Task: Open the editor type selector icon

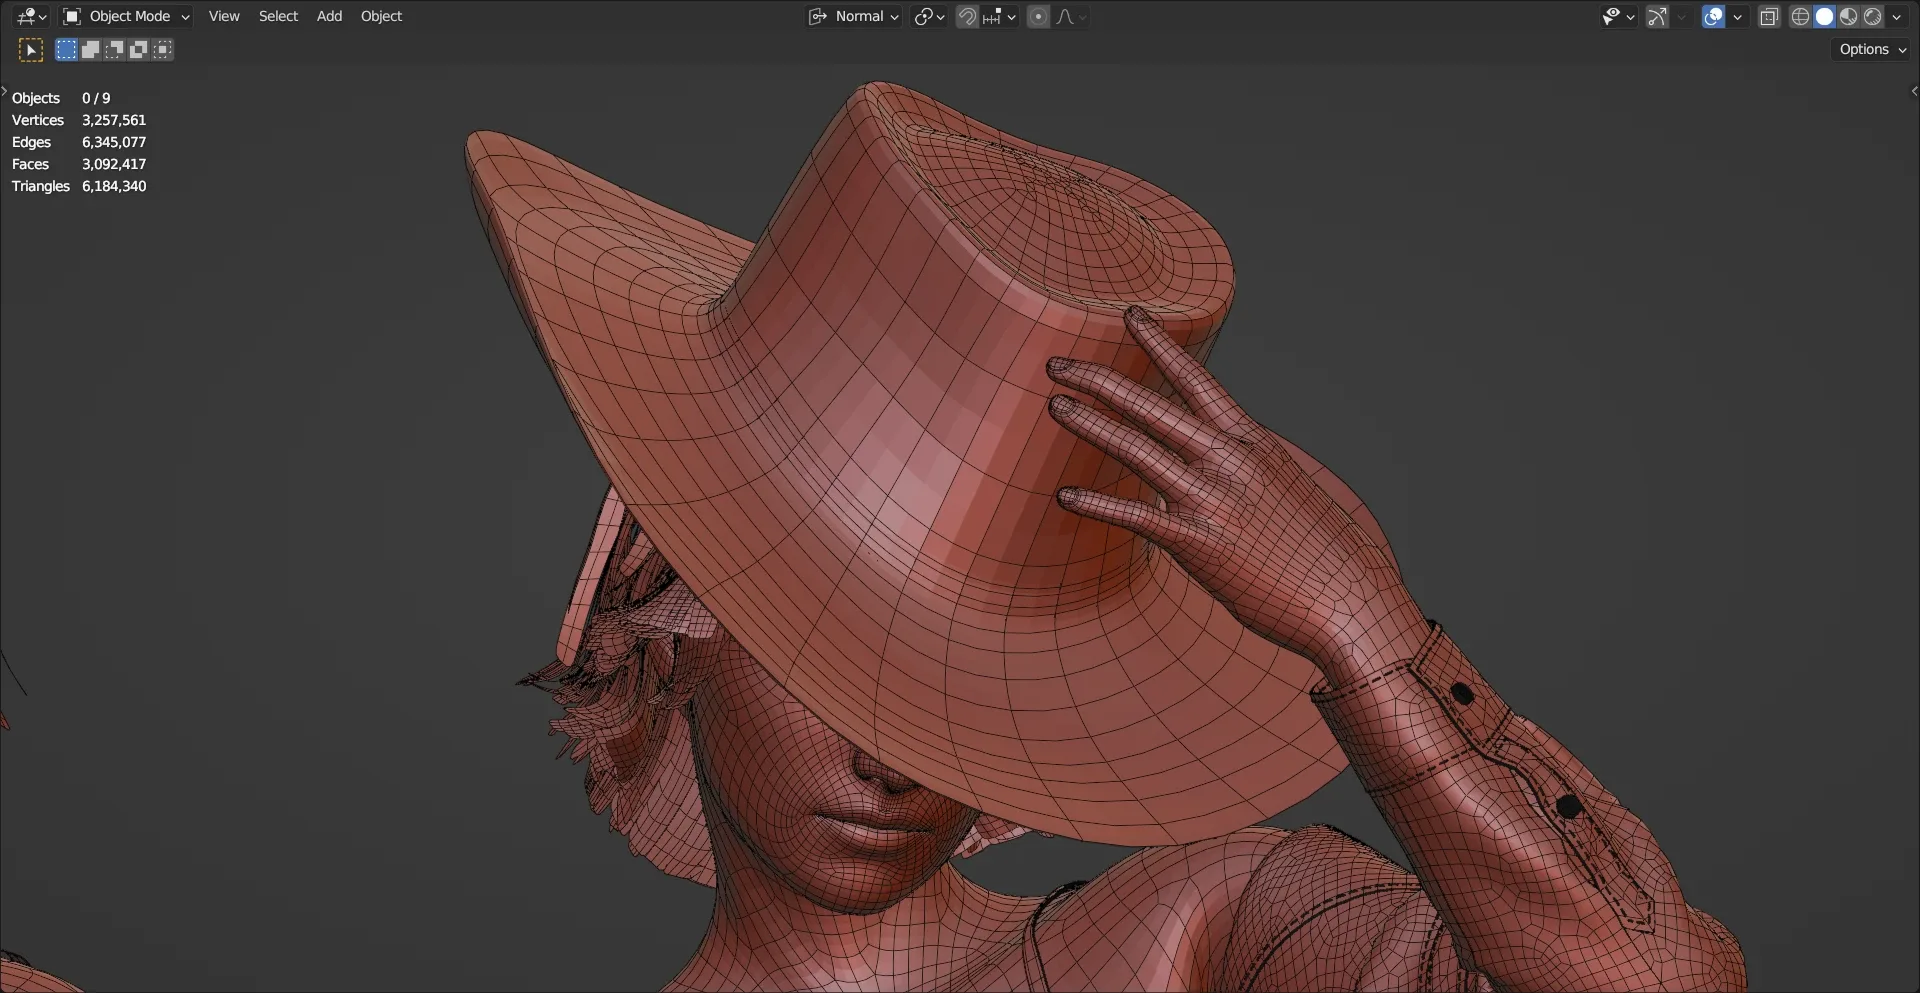Action: [32, 16]
